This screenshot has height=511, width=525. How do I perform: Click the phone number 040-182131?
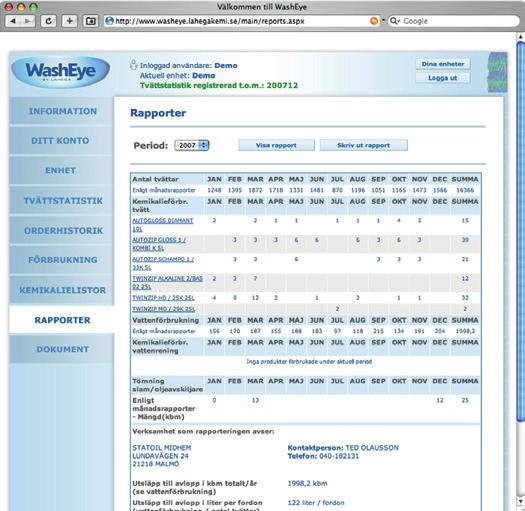(339, 456)
